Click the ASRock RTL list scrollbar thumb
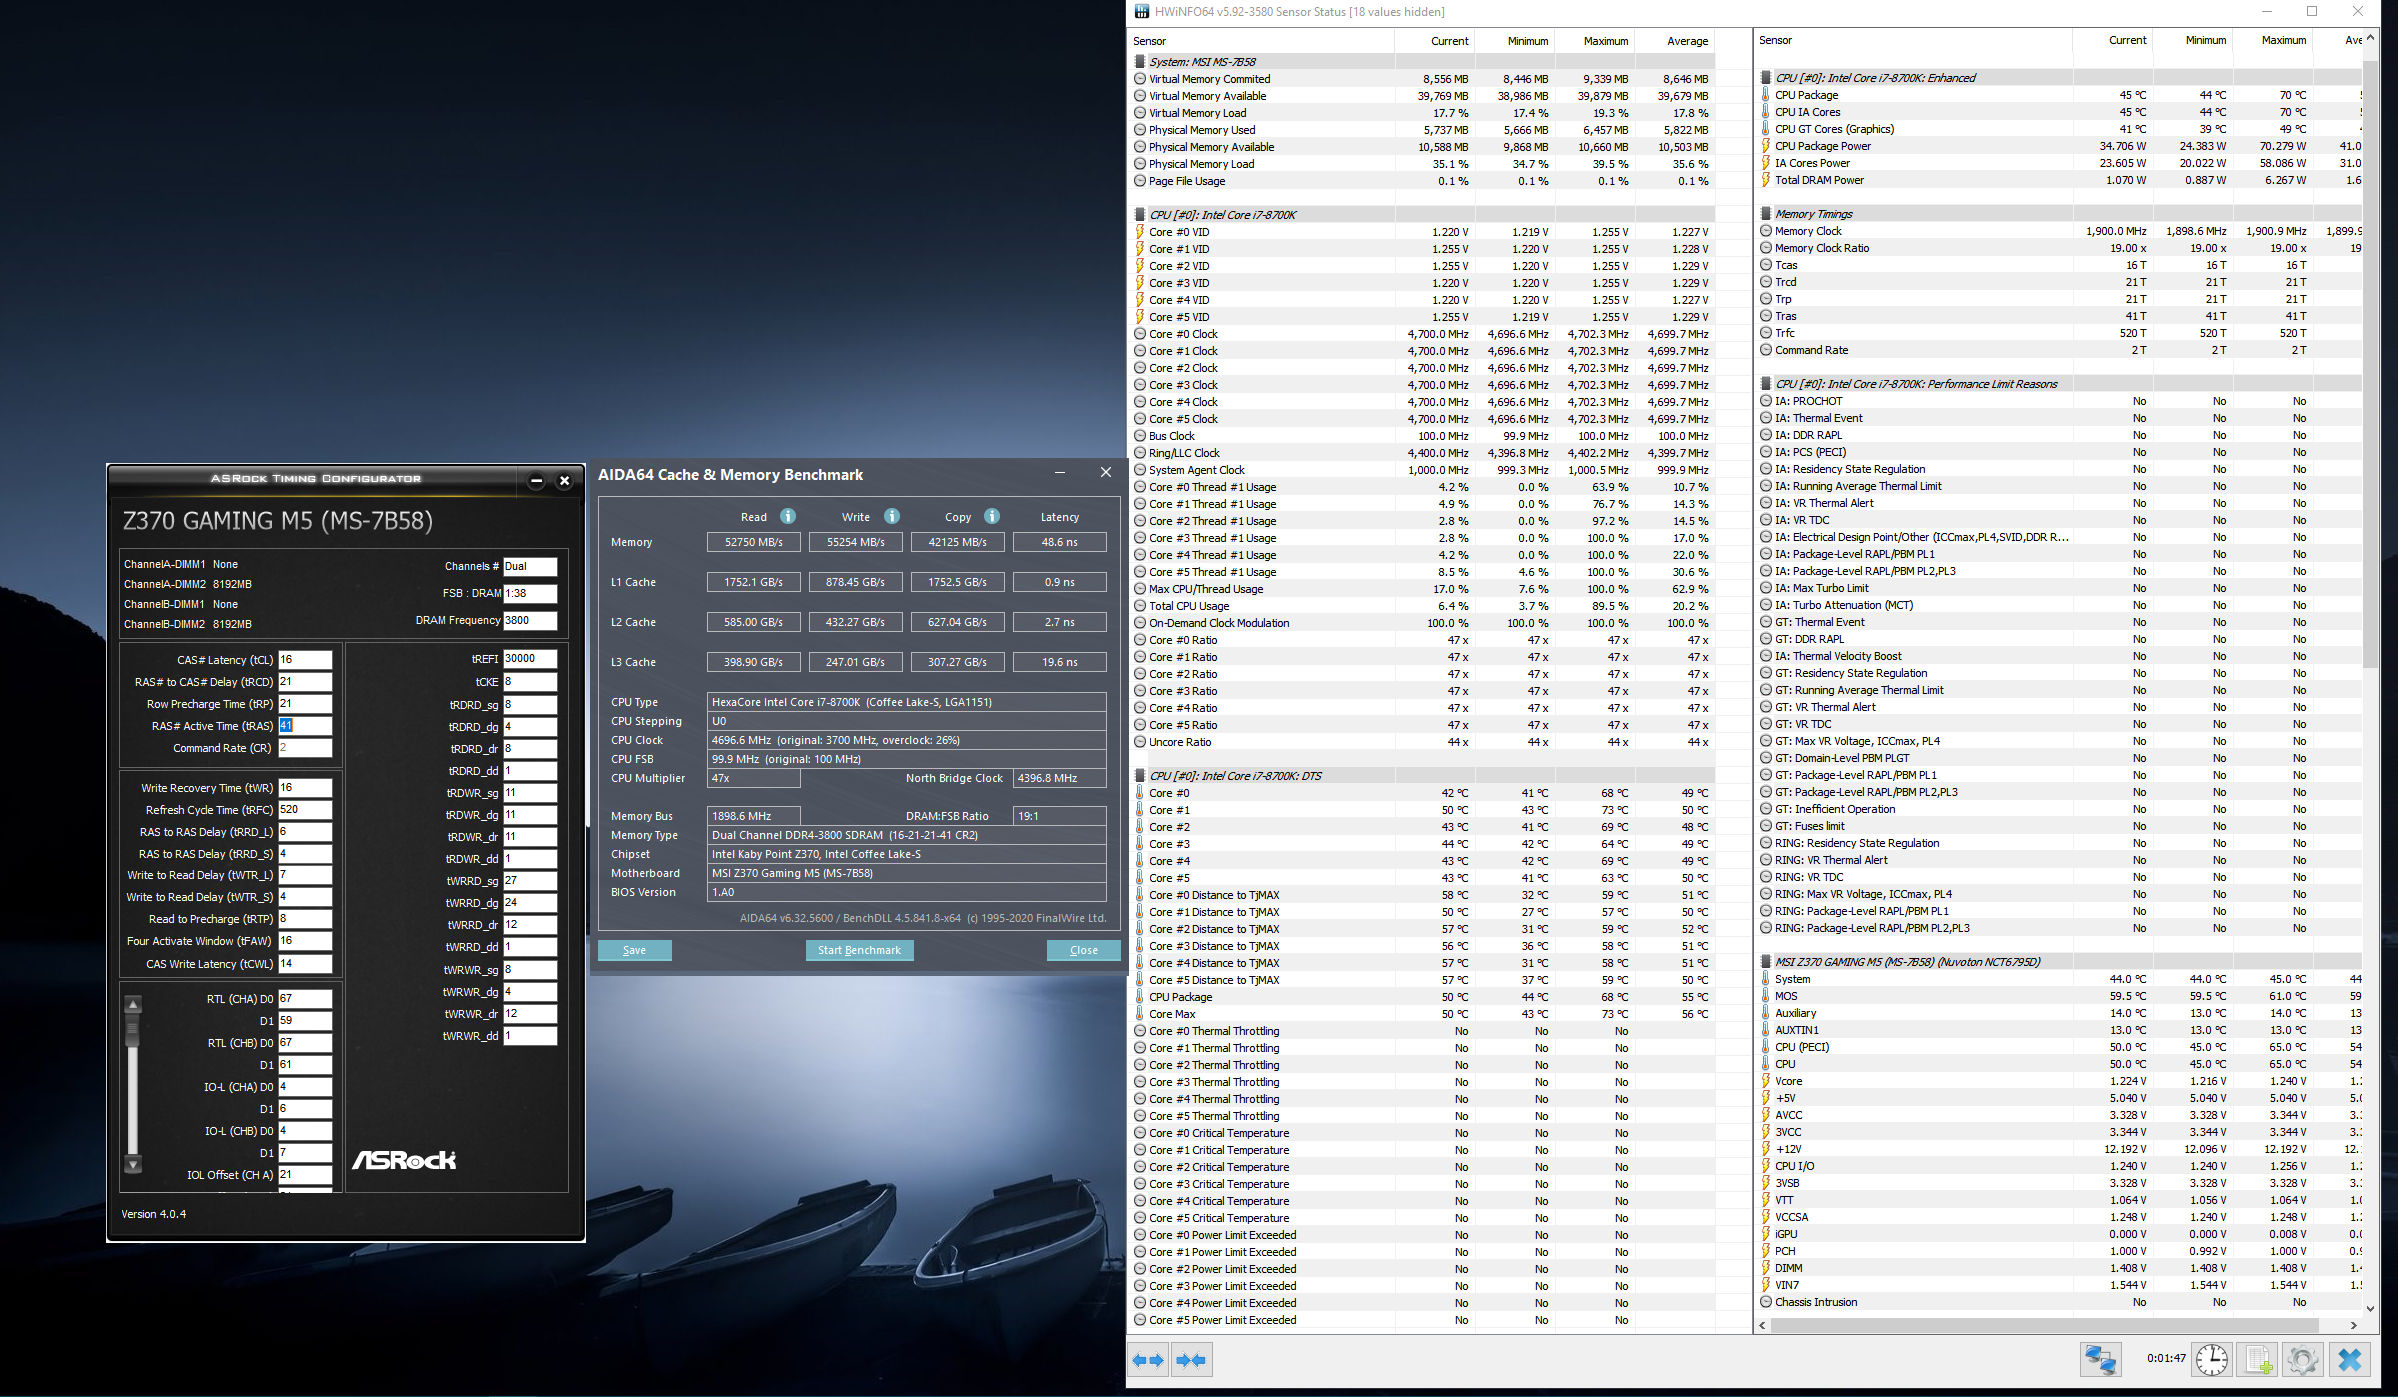This screenshot has height=1397, width=2398. coord(133,1030)
